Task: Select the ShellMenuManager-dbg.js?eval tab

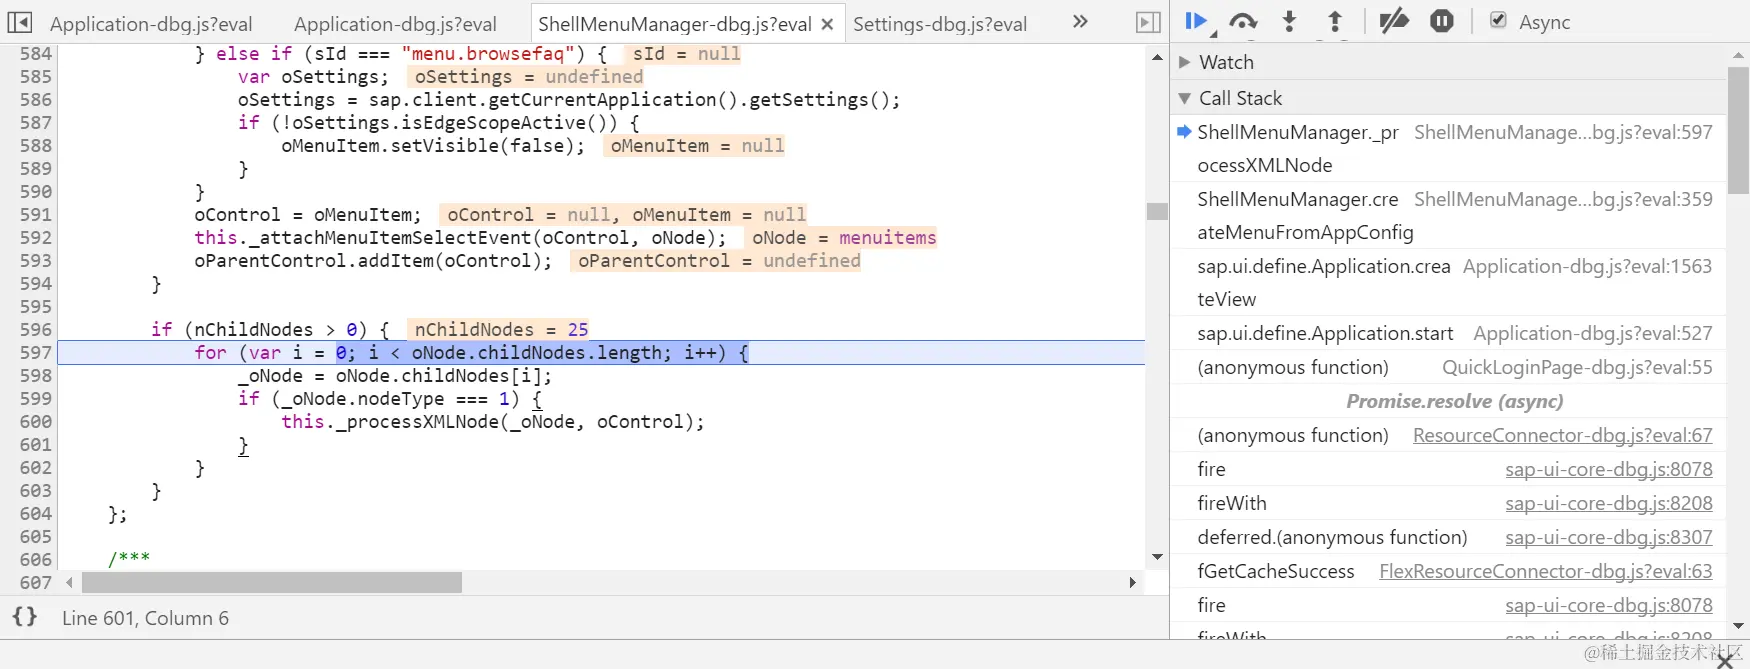Action: (x=674, y=24)
